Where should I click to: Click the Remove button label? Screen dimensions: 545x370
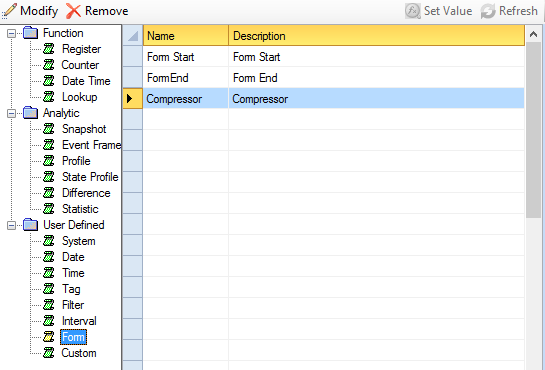point(106,11)
